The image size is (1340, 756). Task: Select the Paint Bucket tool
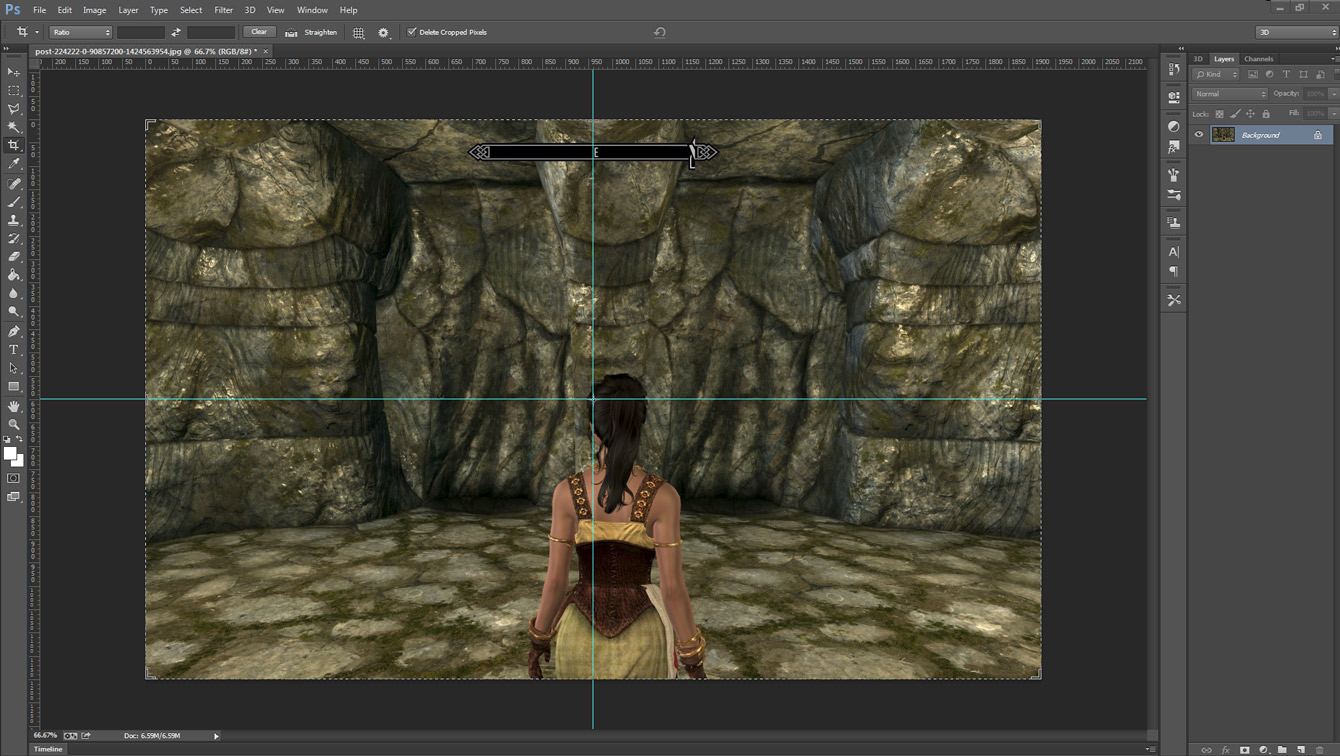click(14, 275)
